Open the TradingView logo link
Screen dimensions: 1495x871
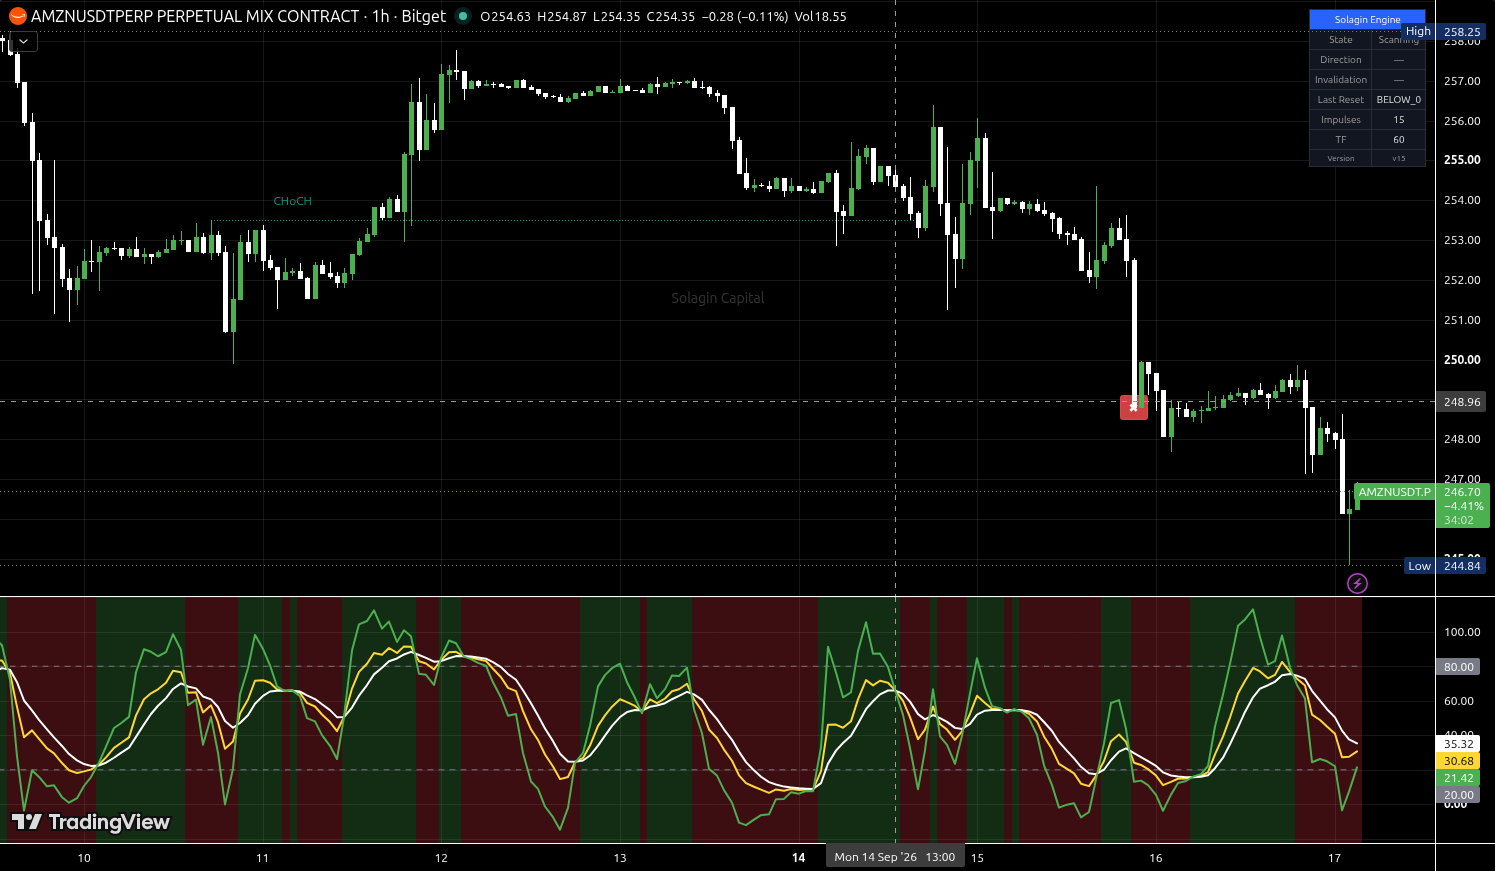(90, 822)
